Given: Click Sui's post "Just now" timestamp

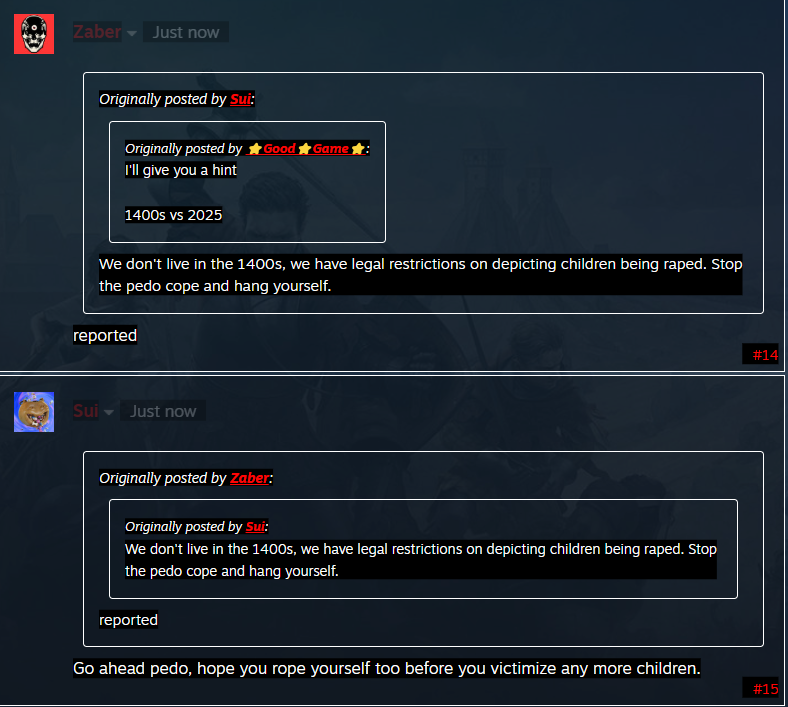Looking at the screenshot, I should (163, 411).
